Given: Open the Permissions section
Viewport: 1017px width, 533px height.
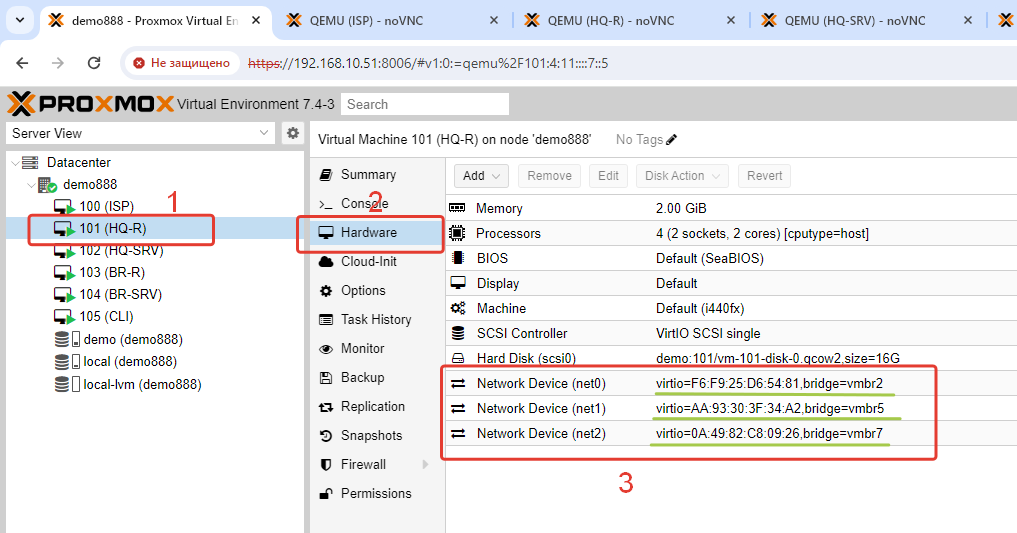Looking at the screenshot, I should [376, 493].
